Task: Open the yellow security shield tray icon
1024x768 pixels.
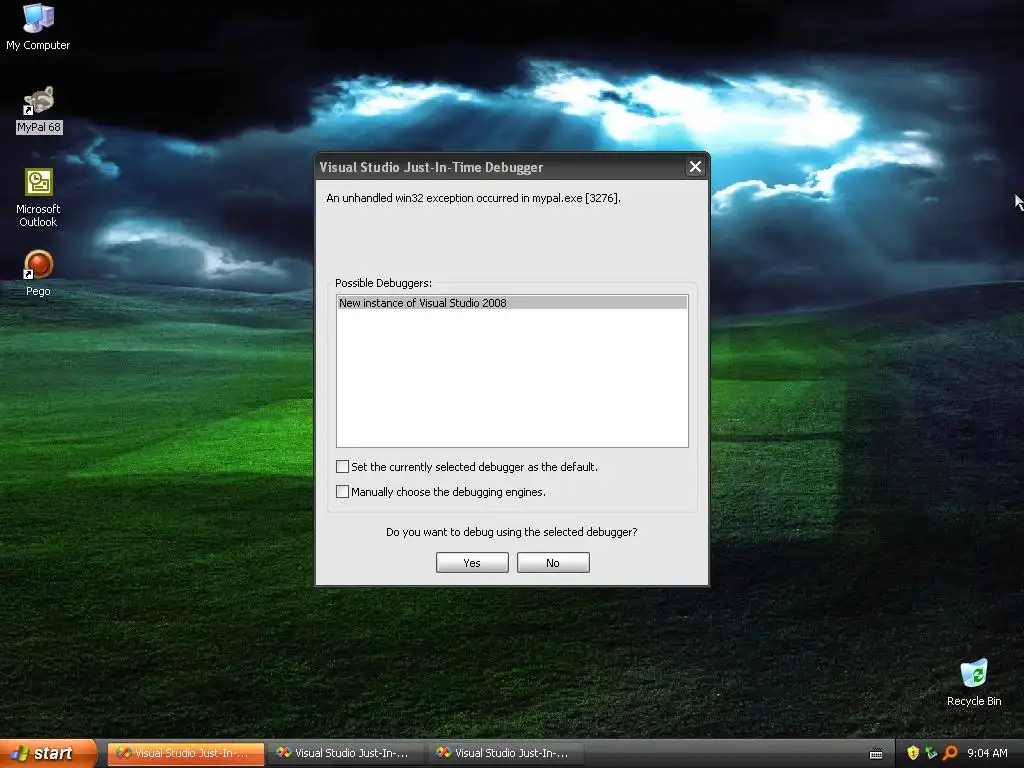Action: [x=913, y=753]
